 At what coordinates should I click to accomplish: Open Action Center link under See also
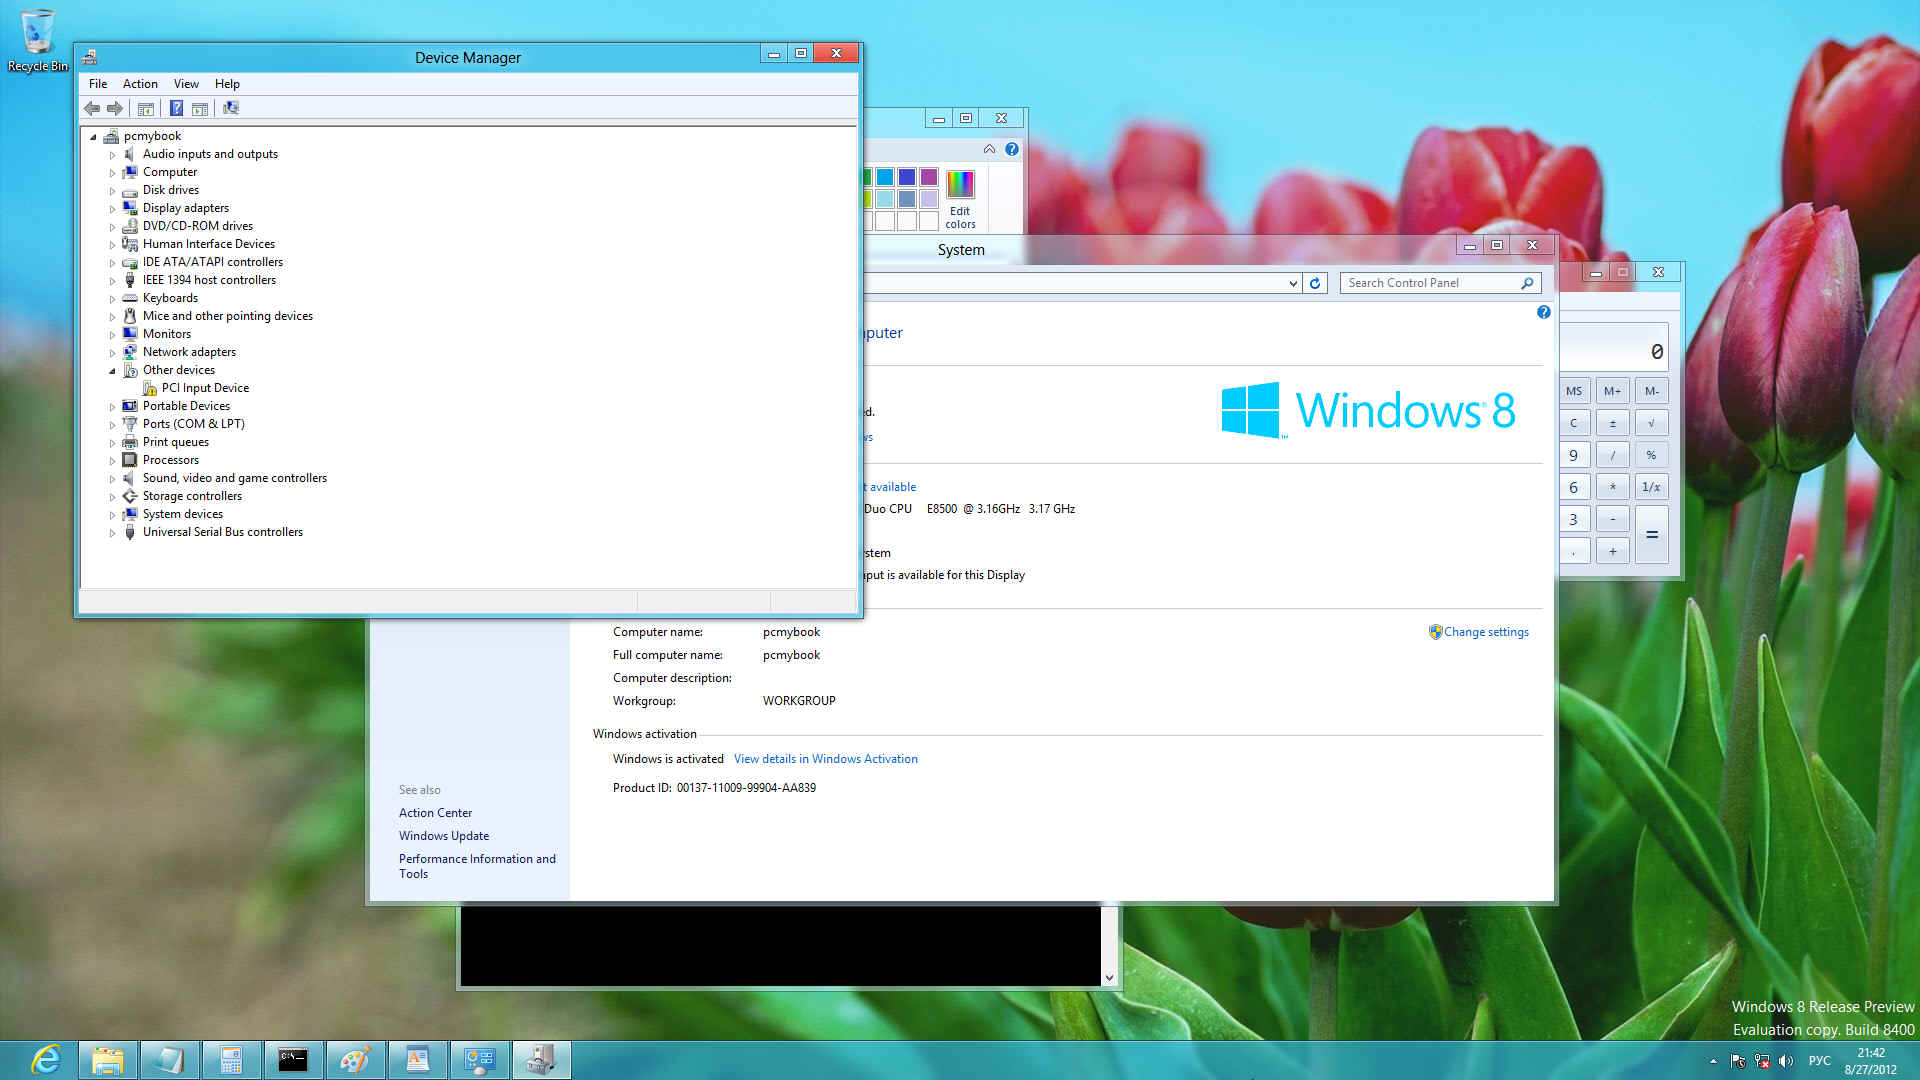435,813
